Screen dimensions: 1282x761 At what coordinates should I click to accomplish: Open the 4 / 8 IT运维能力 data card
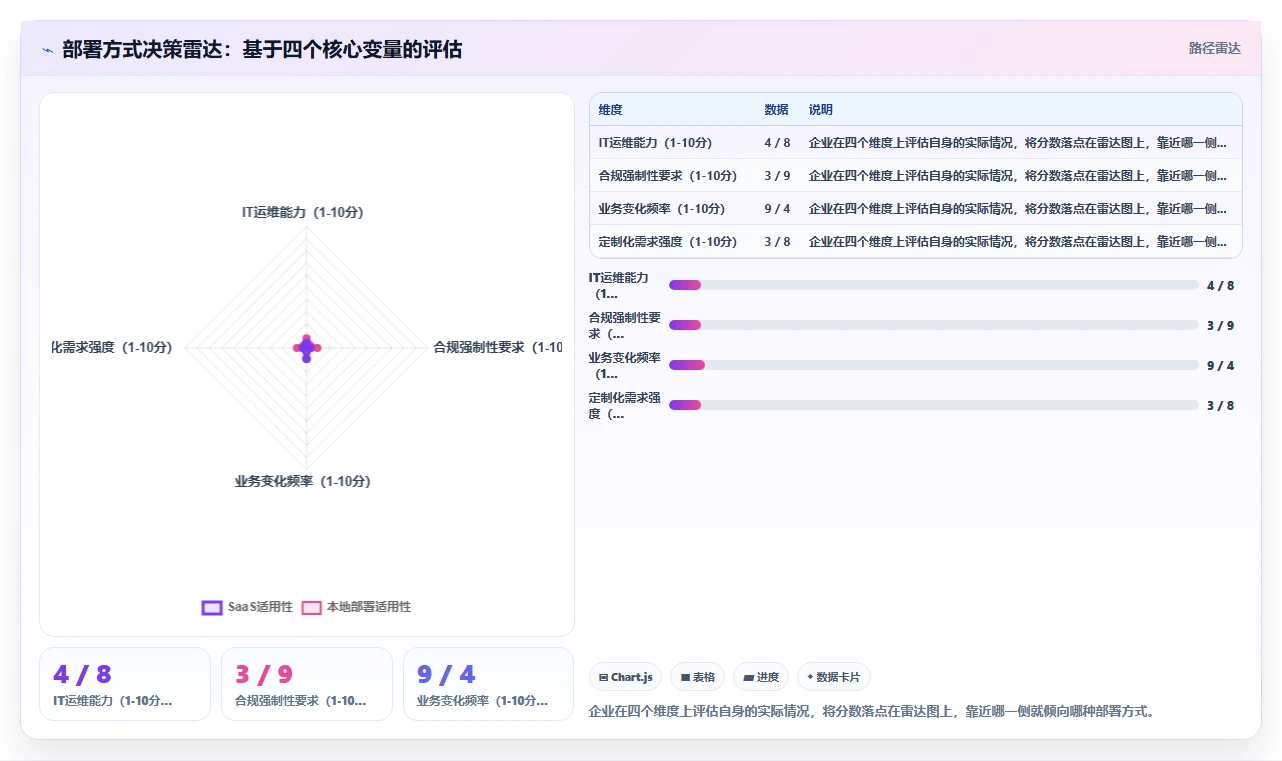(125, 684)
